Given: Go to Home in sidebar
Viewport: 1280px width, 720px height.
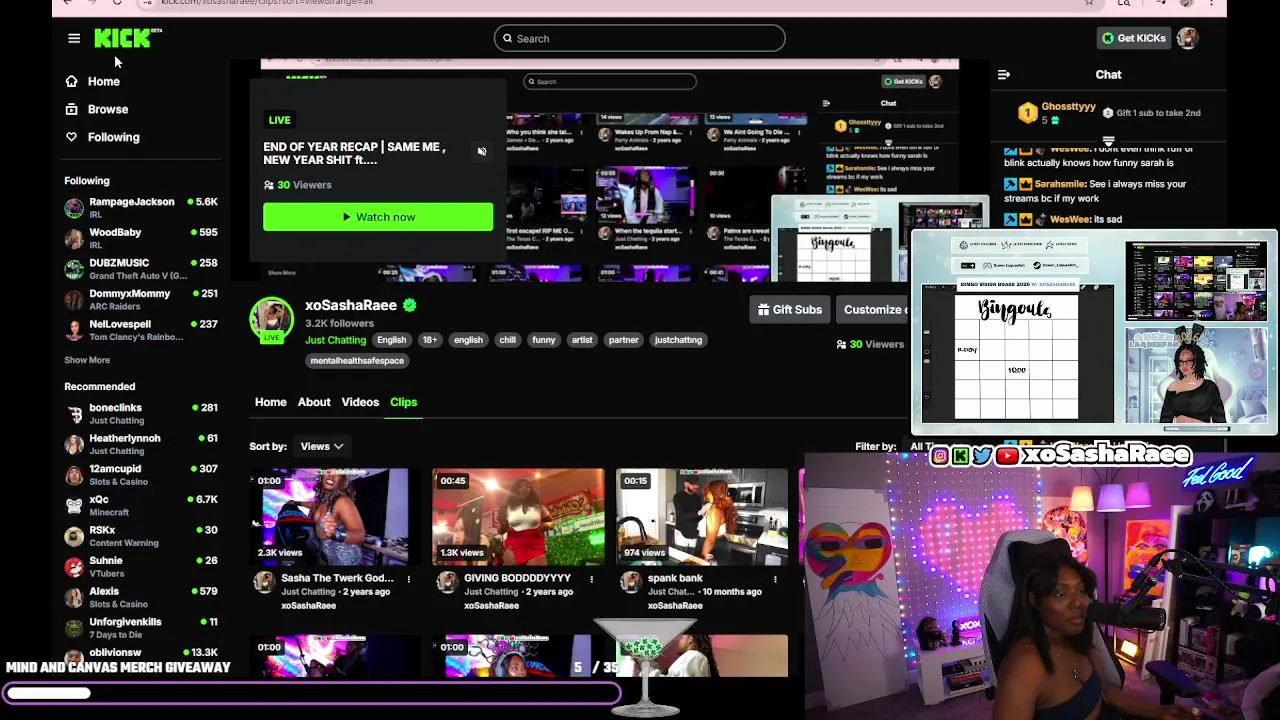Looking at the screenshot, I should point(104,82).
